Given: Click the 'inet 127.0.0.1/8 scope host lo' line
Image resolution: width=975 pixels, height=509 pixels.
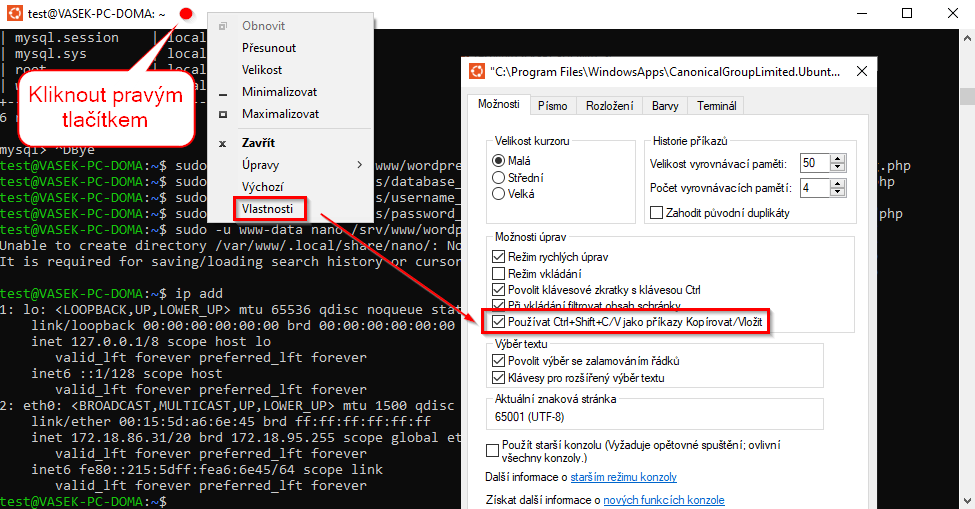Looking at the screenshot, I should [x=151, y=341].
